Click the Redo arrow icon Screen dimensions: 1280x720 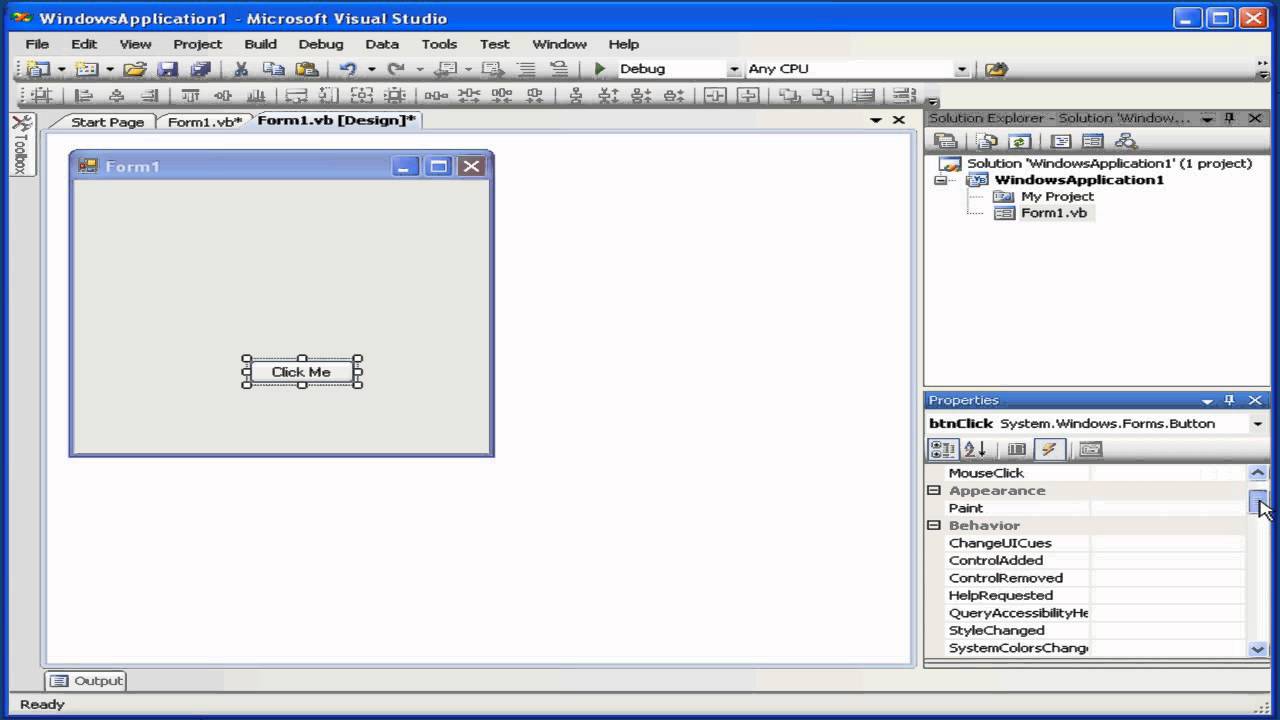coord(396,69)
